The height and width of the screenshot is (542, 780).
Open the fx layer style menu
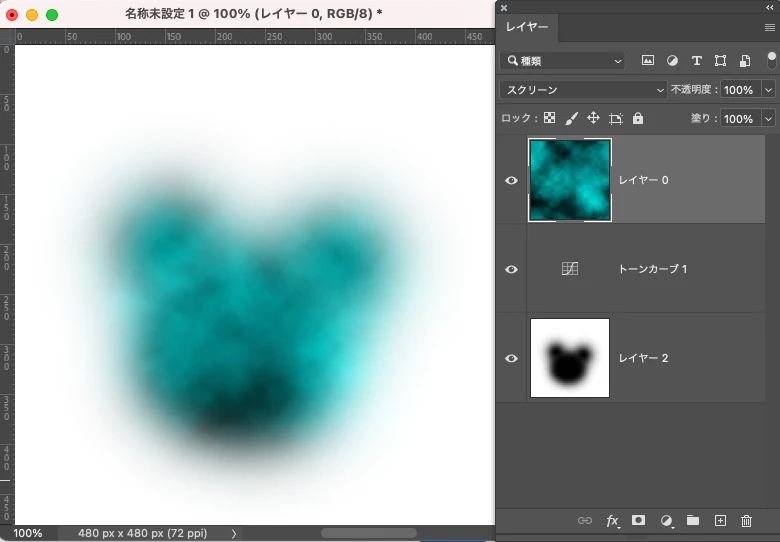pos(612,521)
